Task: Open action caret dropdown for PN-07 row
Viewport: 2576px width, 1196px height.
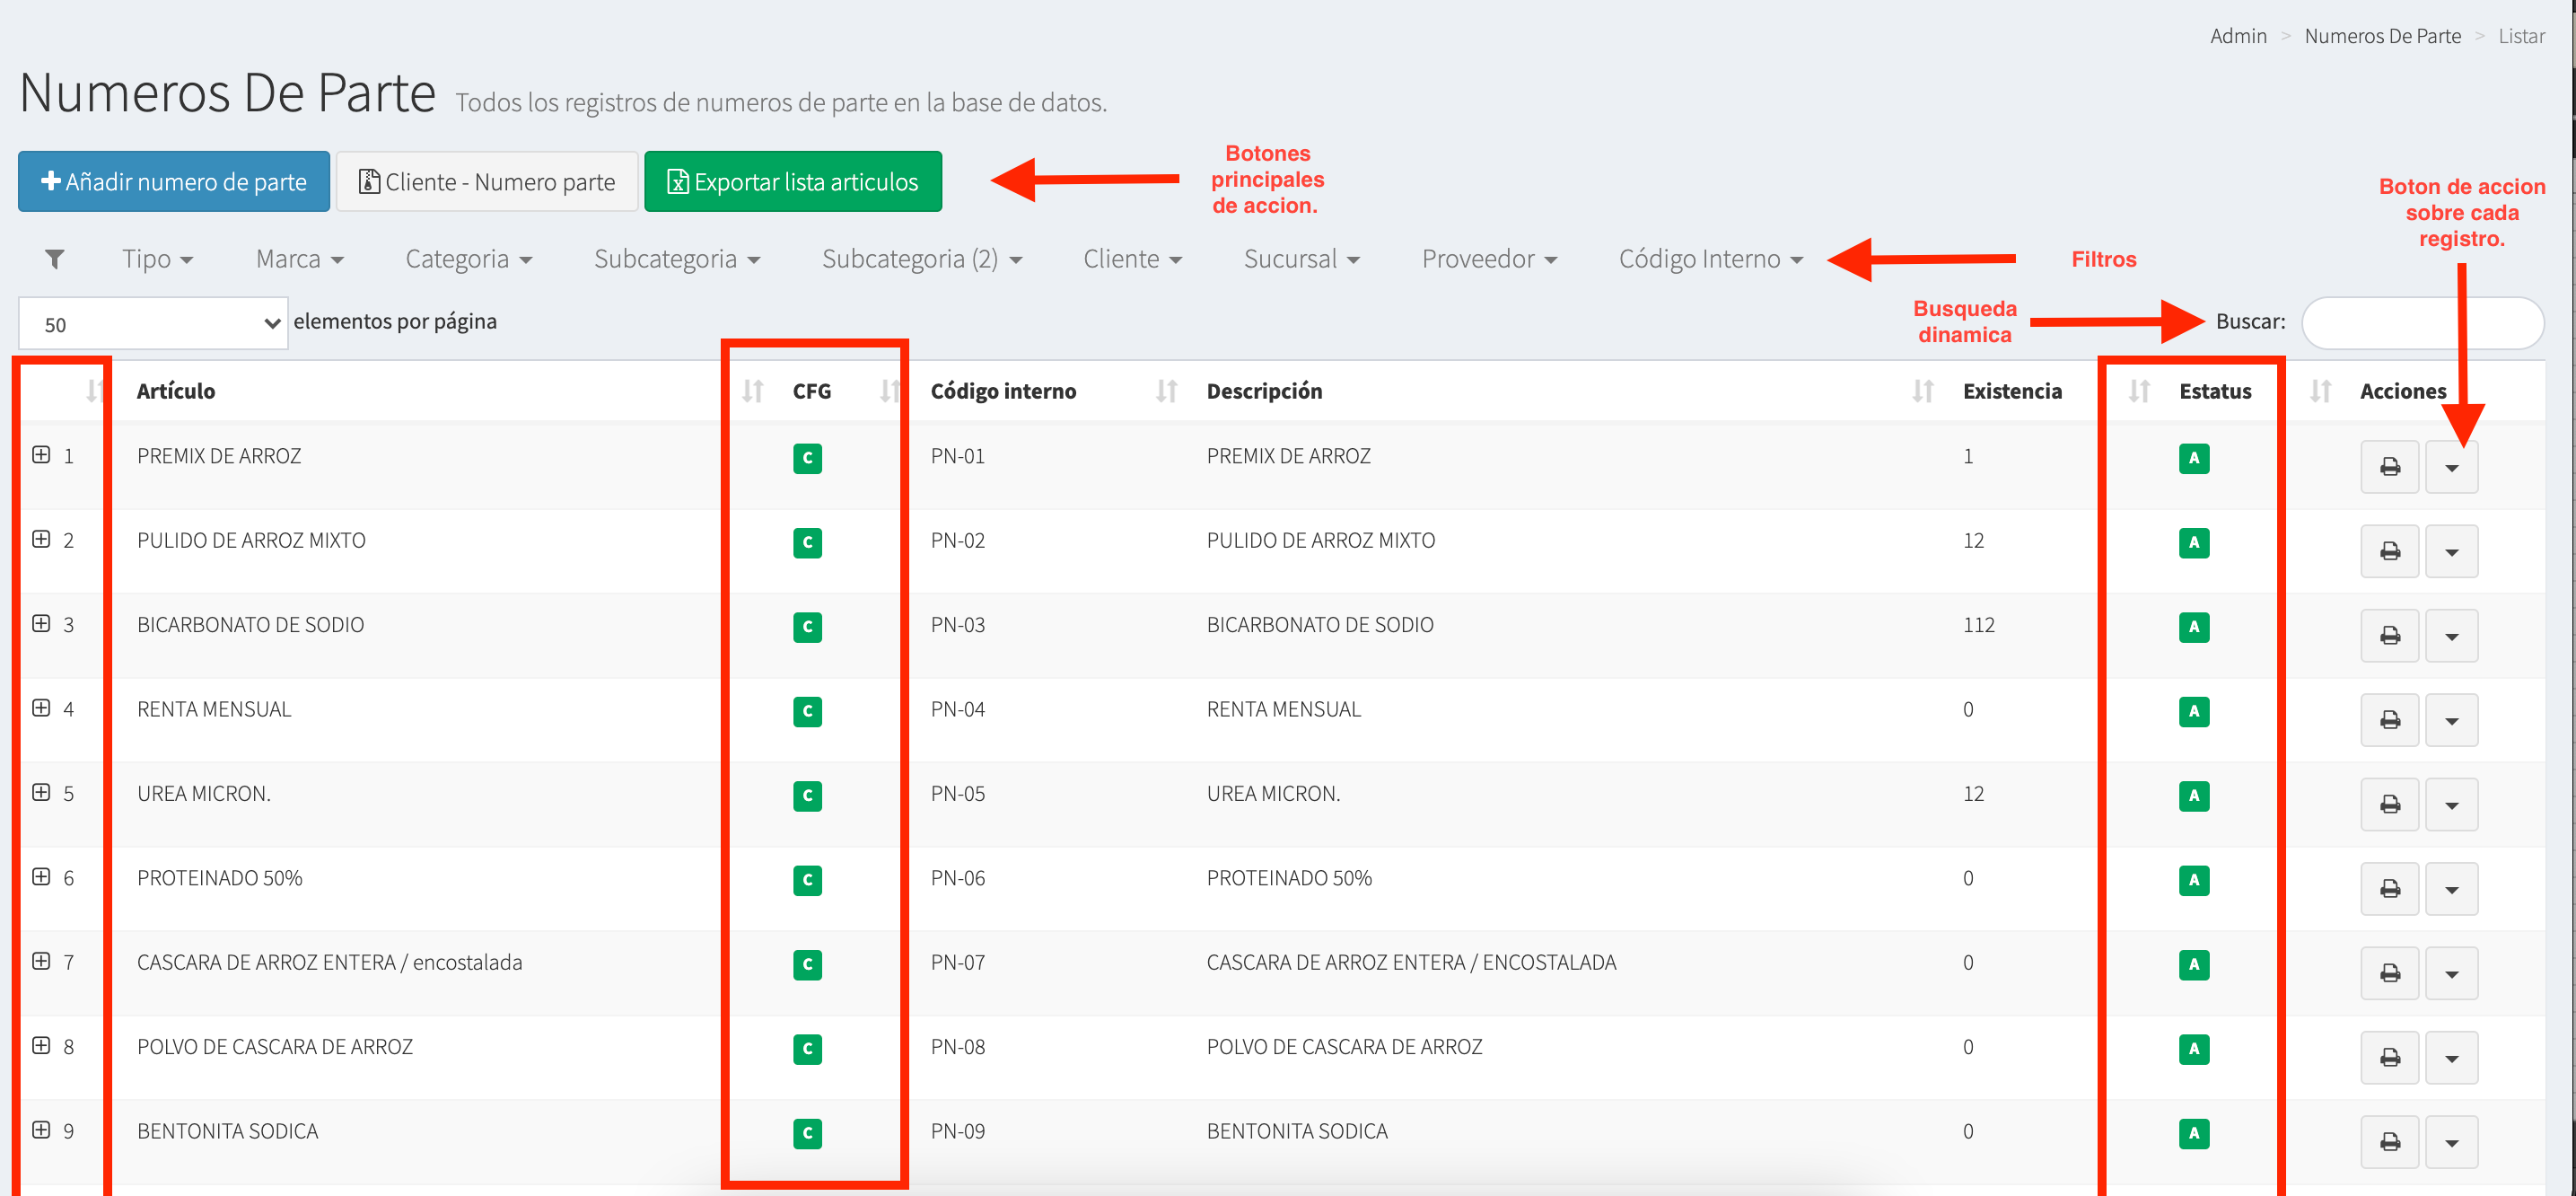Action: tap(2451, 974)
